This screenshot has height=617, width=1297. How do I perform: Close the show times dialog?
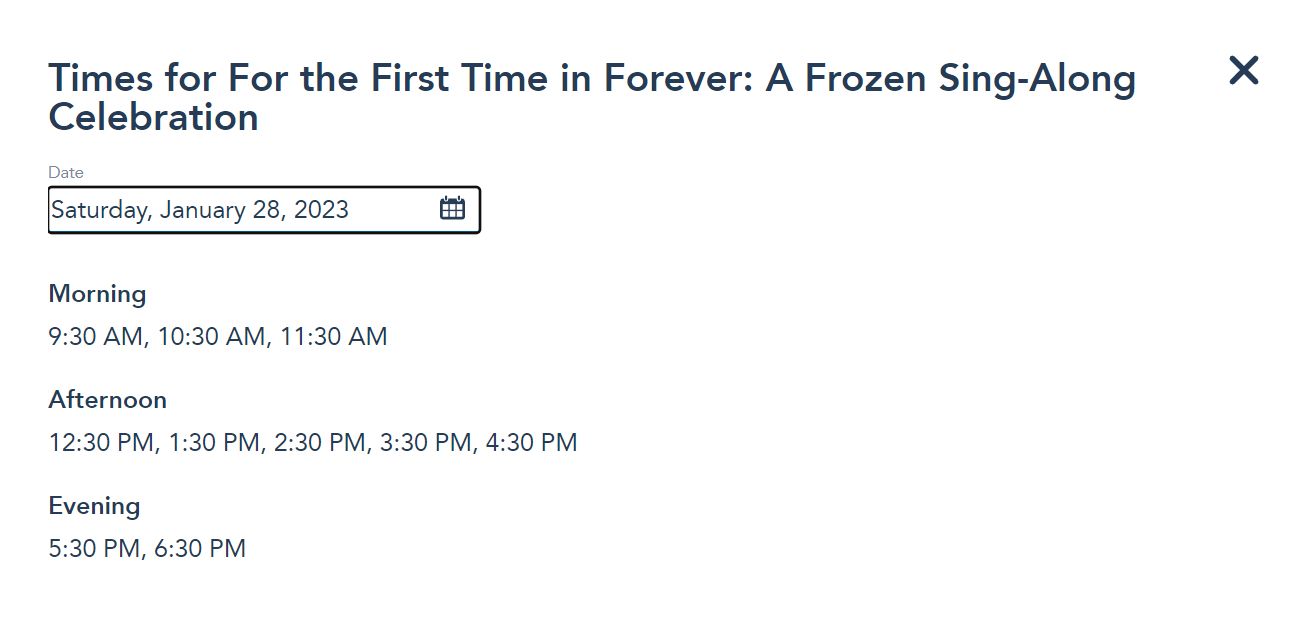pyautogui.click(x=1243, y=71)
